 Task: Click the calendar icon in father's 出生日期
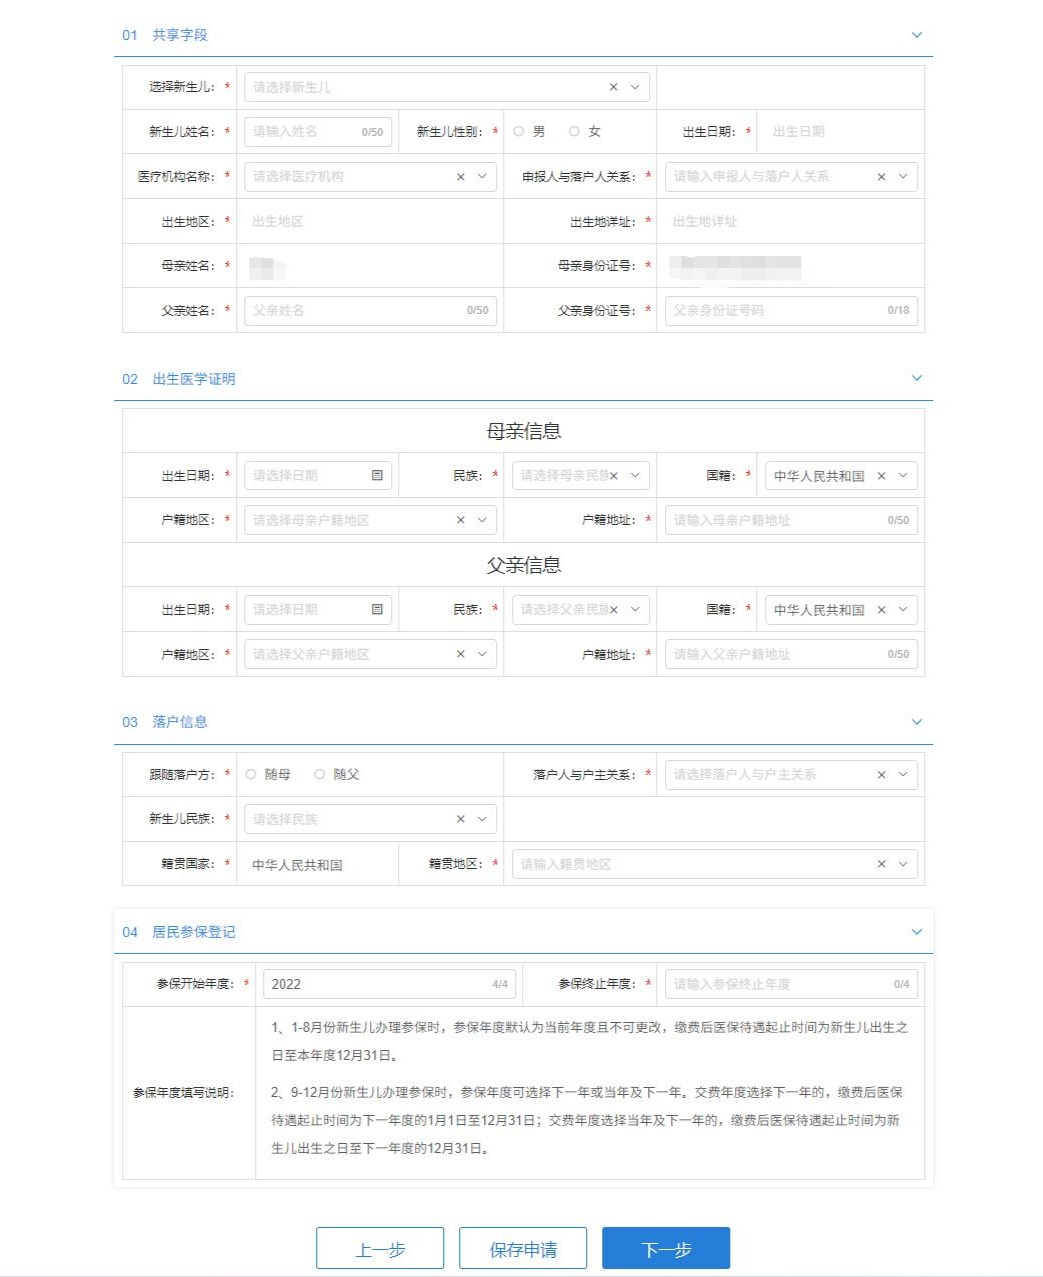377,610
